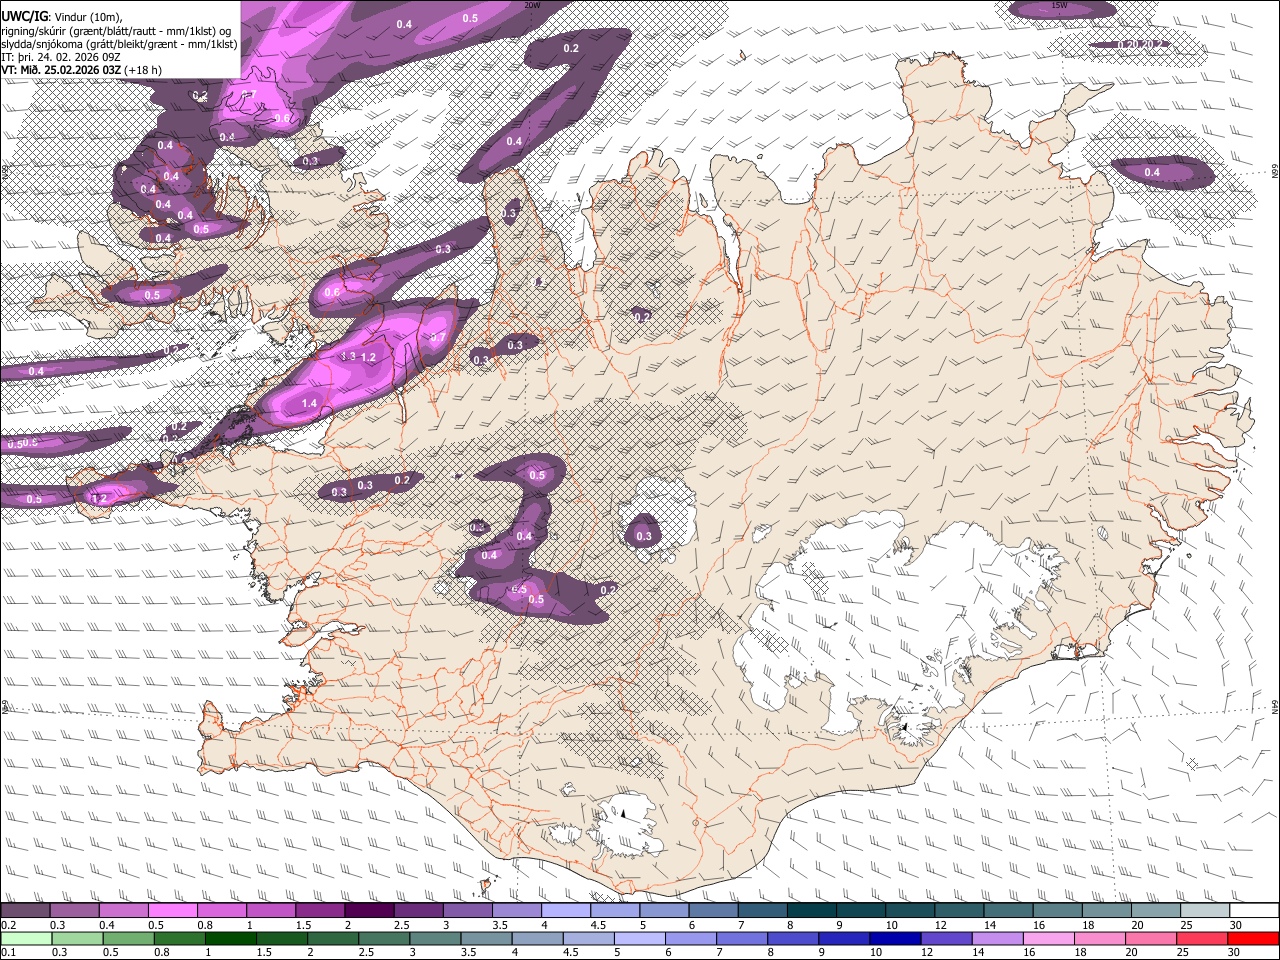The width and height of the screenshot is (1280, 960).
Task: Click the 'rigning/skúrir' legend description line
Action: pos(116,31)
